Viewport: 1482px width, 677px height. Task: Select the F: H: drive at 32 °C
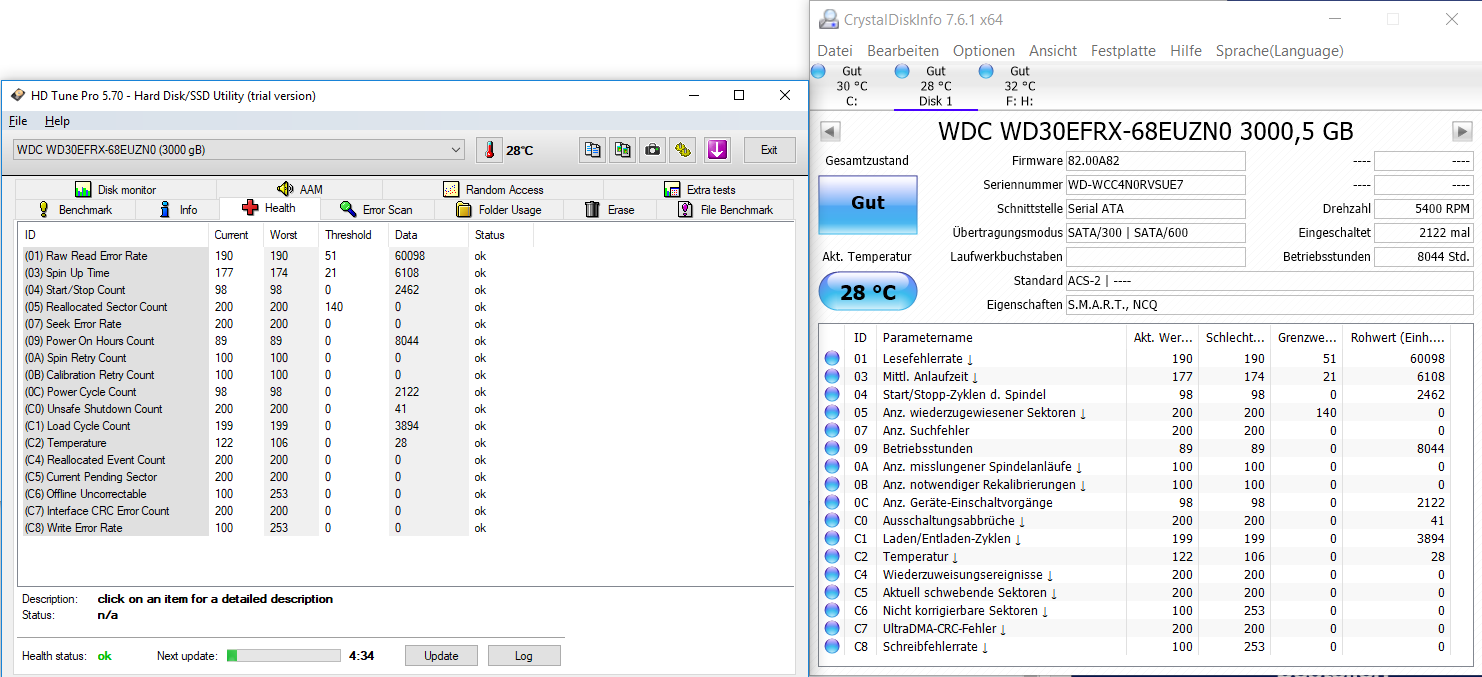coord(1018,86)
